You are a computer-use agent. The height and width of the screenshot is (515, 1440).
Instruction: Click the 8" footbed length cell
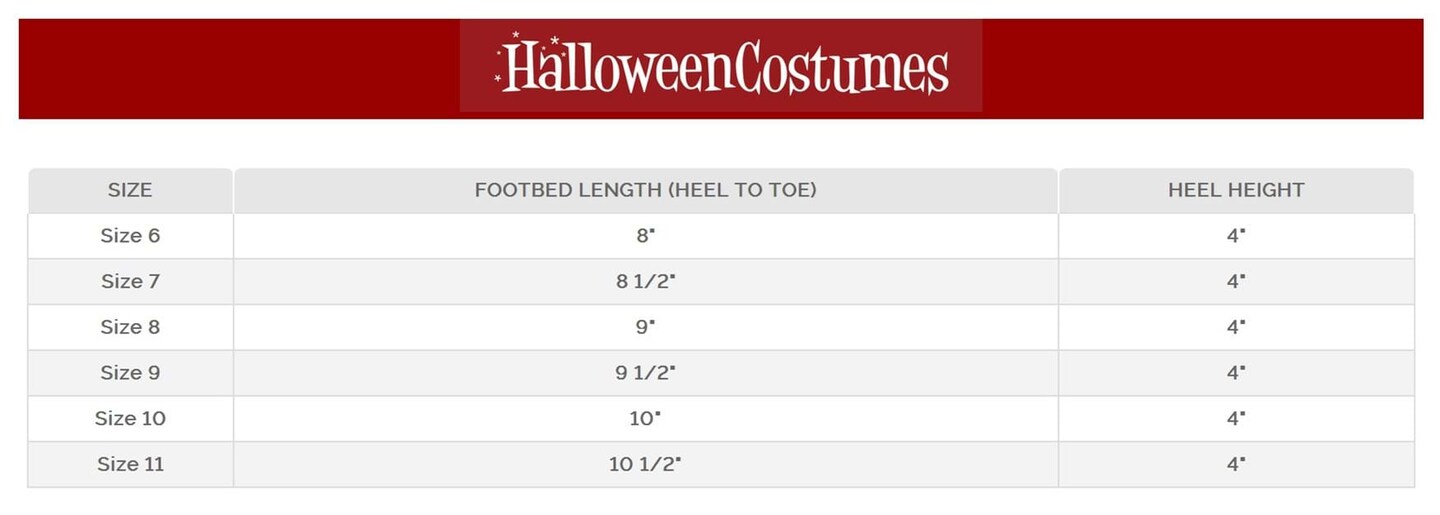click(645, 236)
